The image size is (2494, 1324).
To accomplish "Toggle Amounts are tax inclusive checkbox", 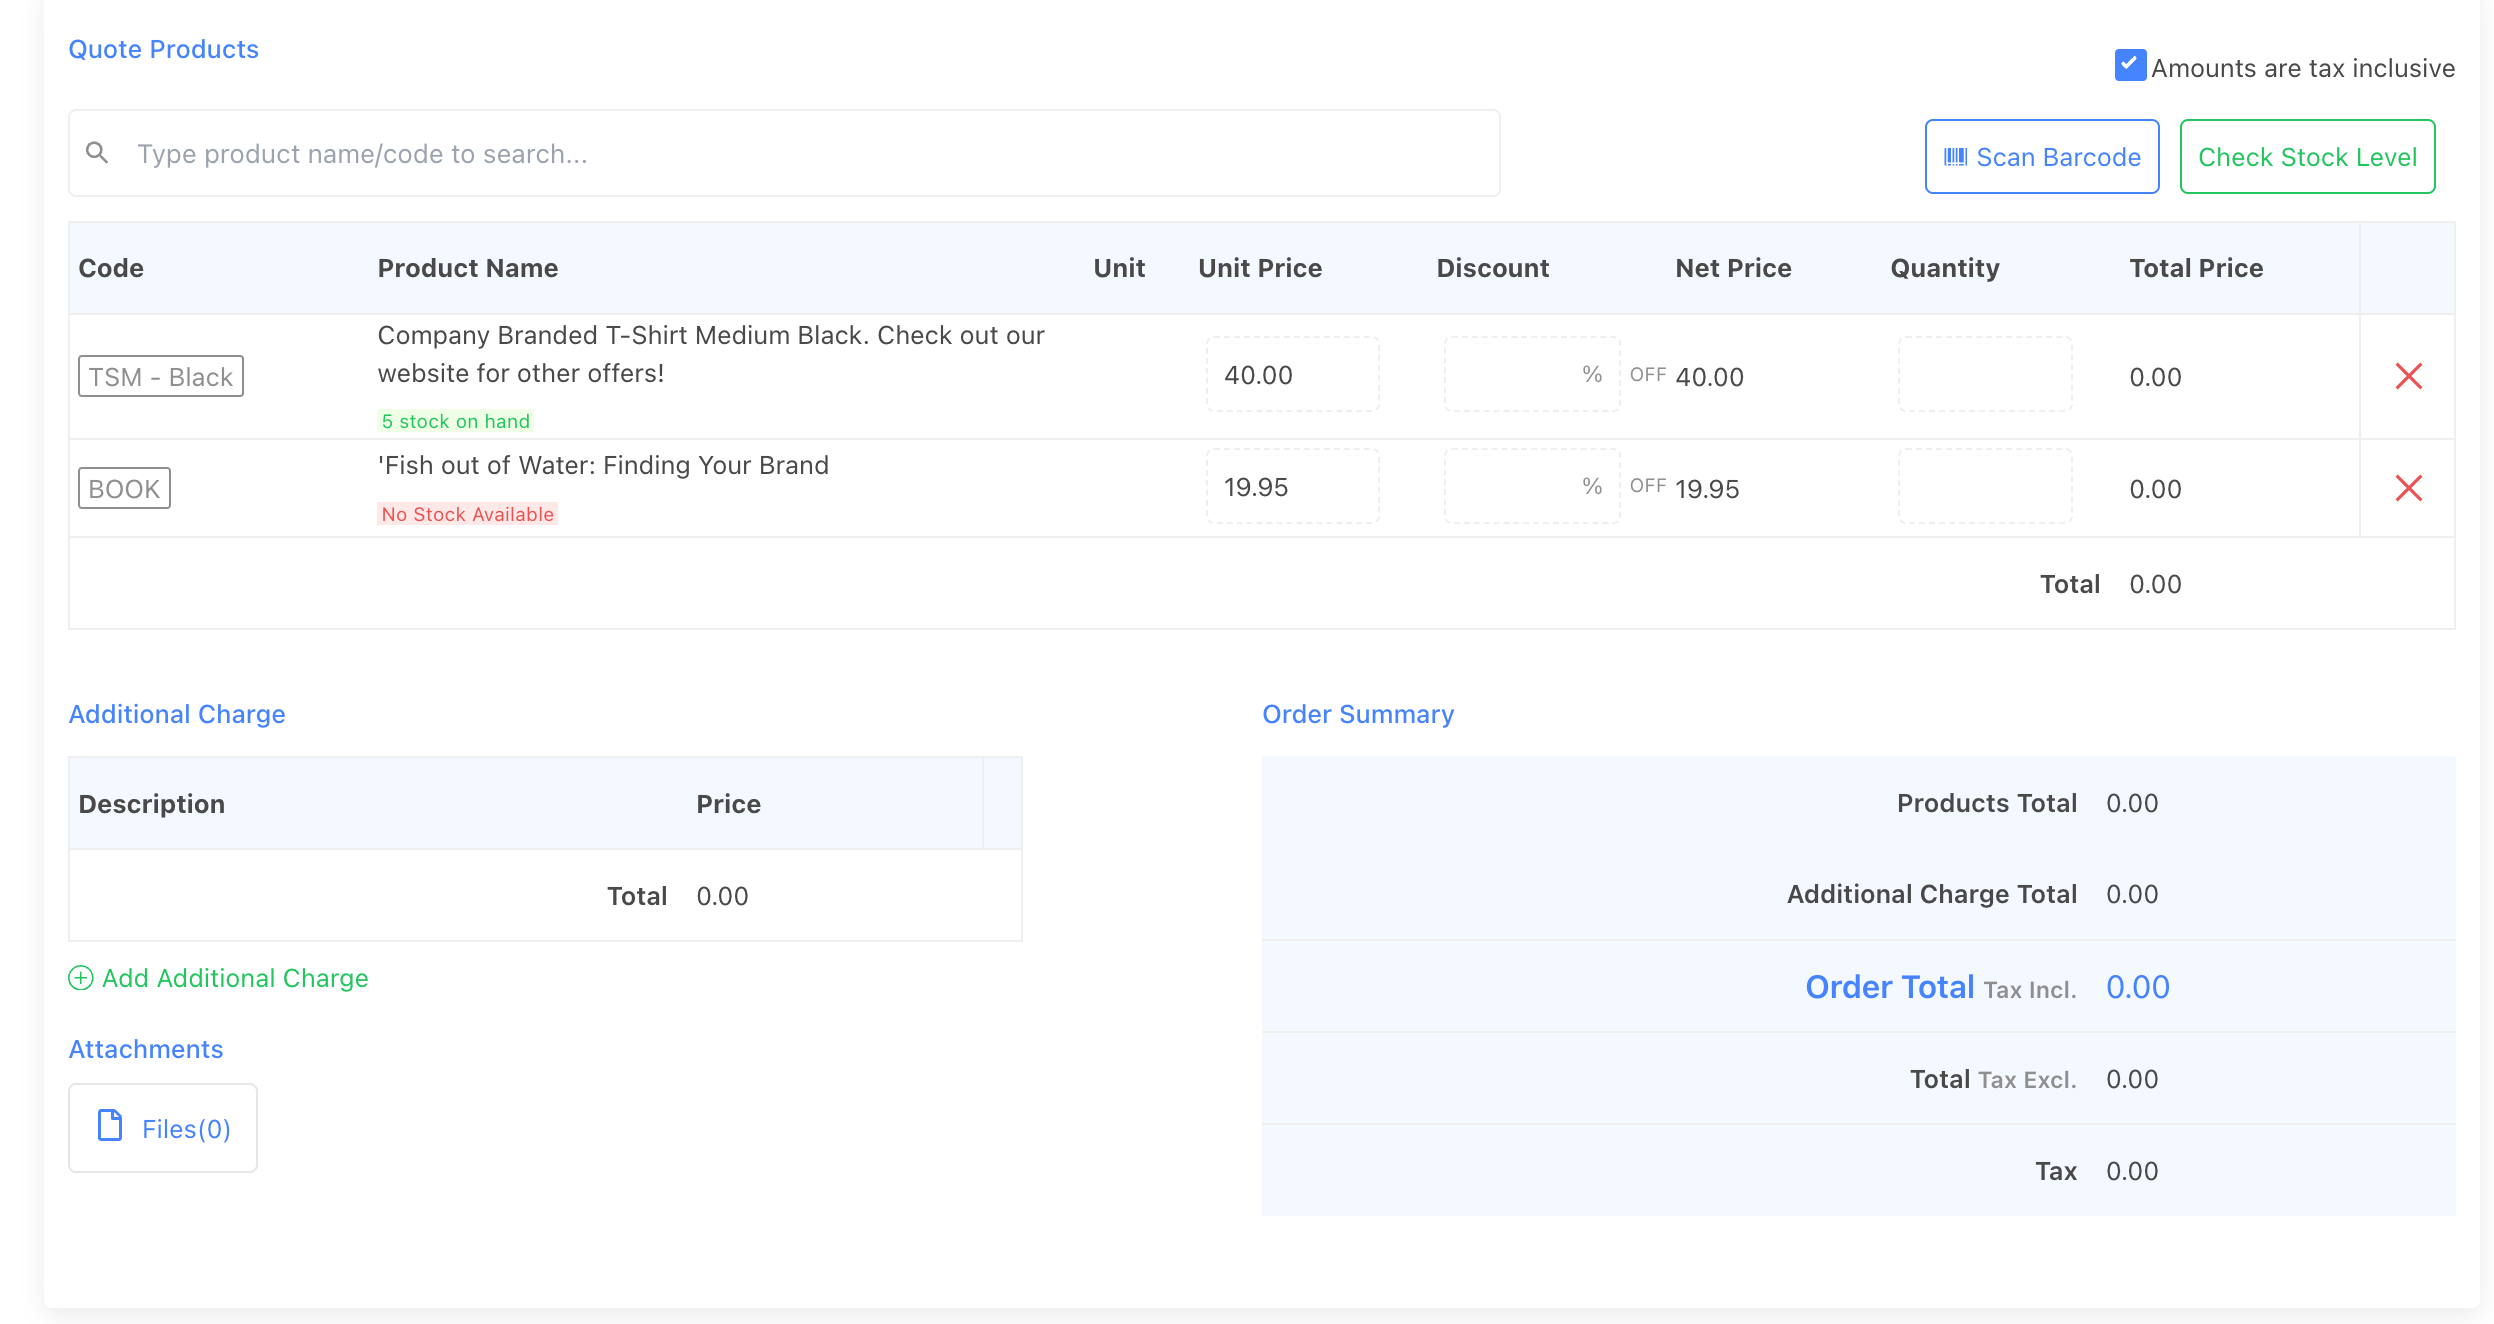I will pyautogui.click(x=2129, y=65).
